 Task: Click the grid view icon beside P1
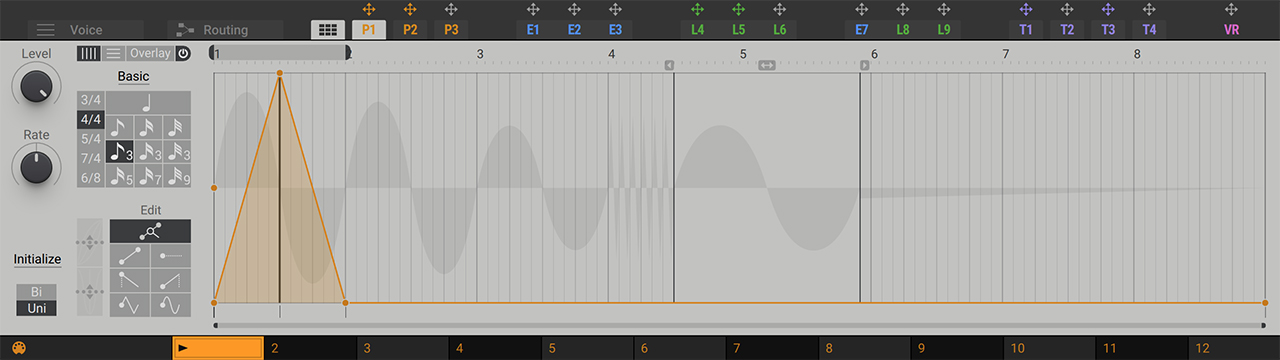click(x=327, y=30)
